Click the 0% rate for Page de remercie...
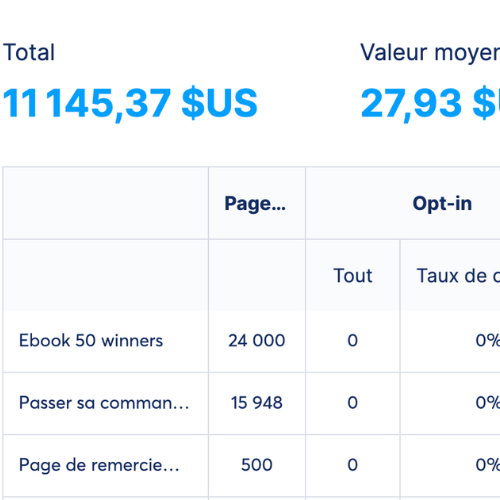 pyautogui.click(x=488, y=465)
